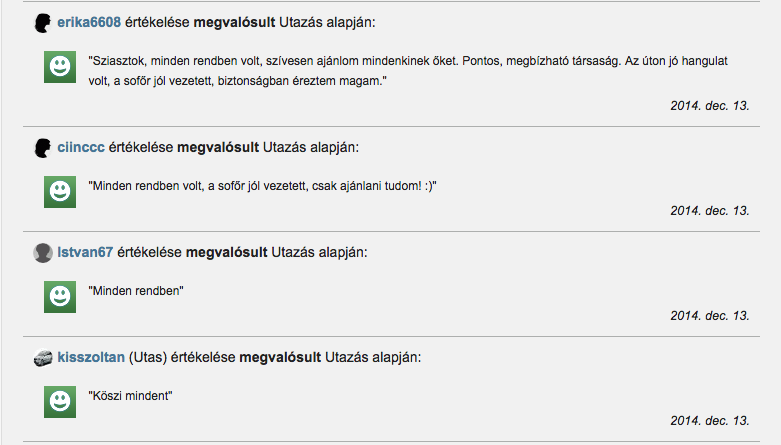Screen dimensions: 781x445
Task: Click erika6608's silhouette avatar
Action: 42,23
